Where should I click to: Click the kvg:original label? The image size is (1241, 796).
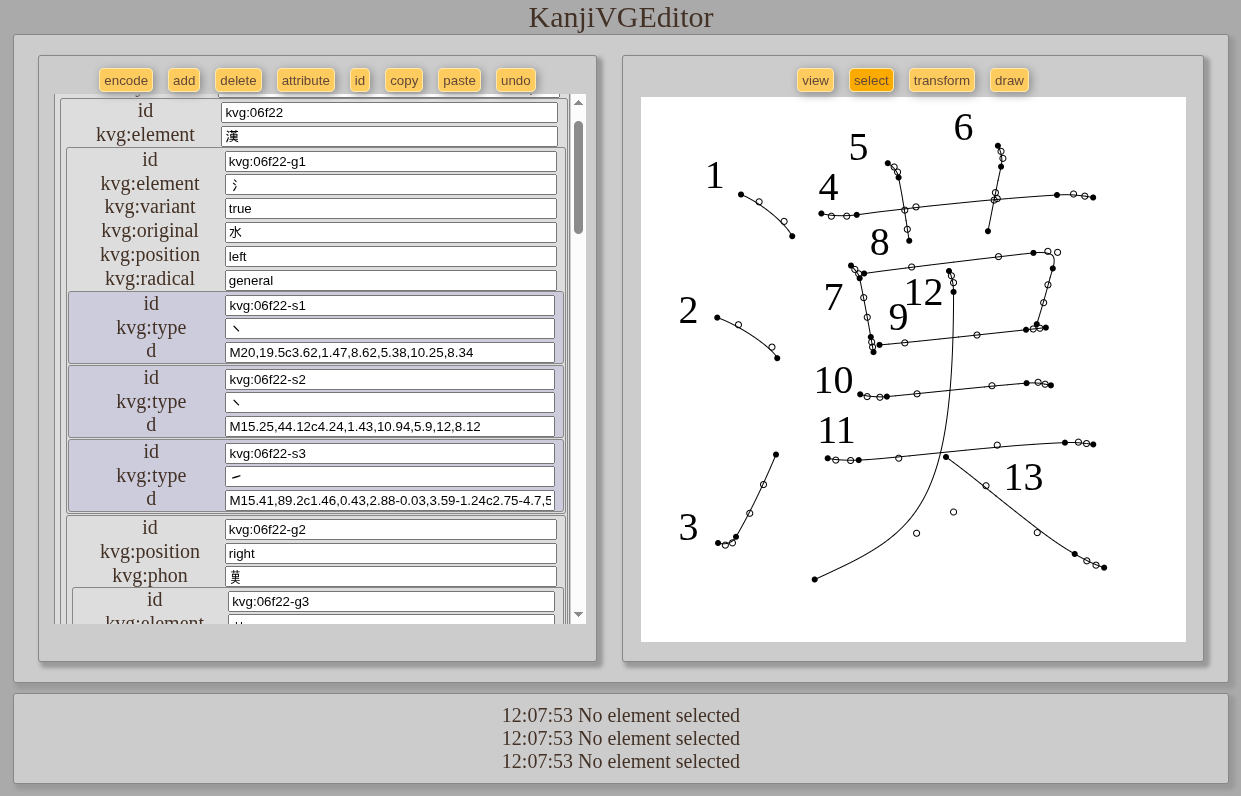point(150,231)
